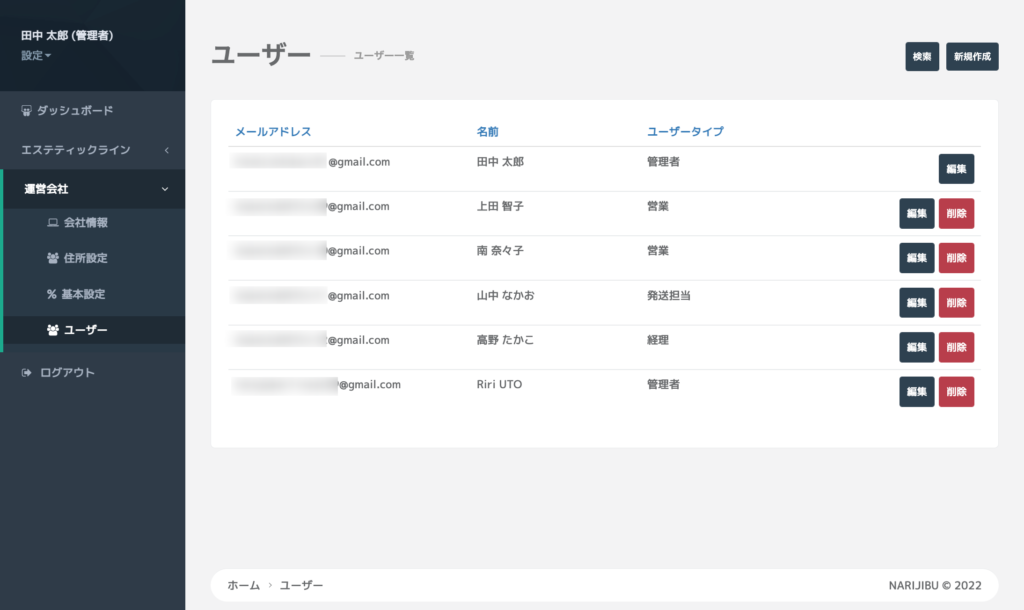
Task: Sort by メールアドレス column header
Action: pyautogui.click(x=273, y=132)
